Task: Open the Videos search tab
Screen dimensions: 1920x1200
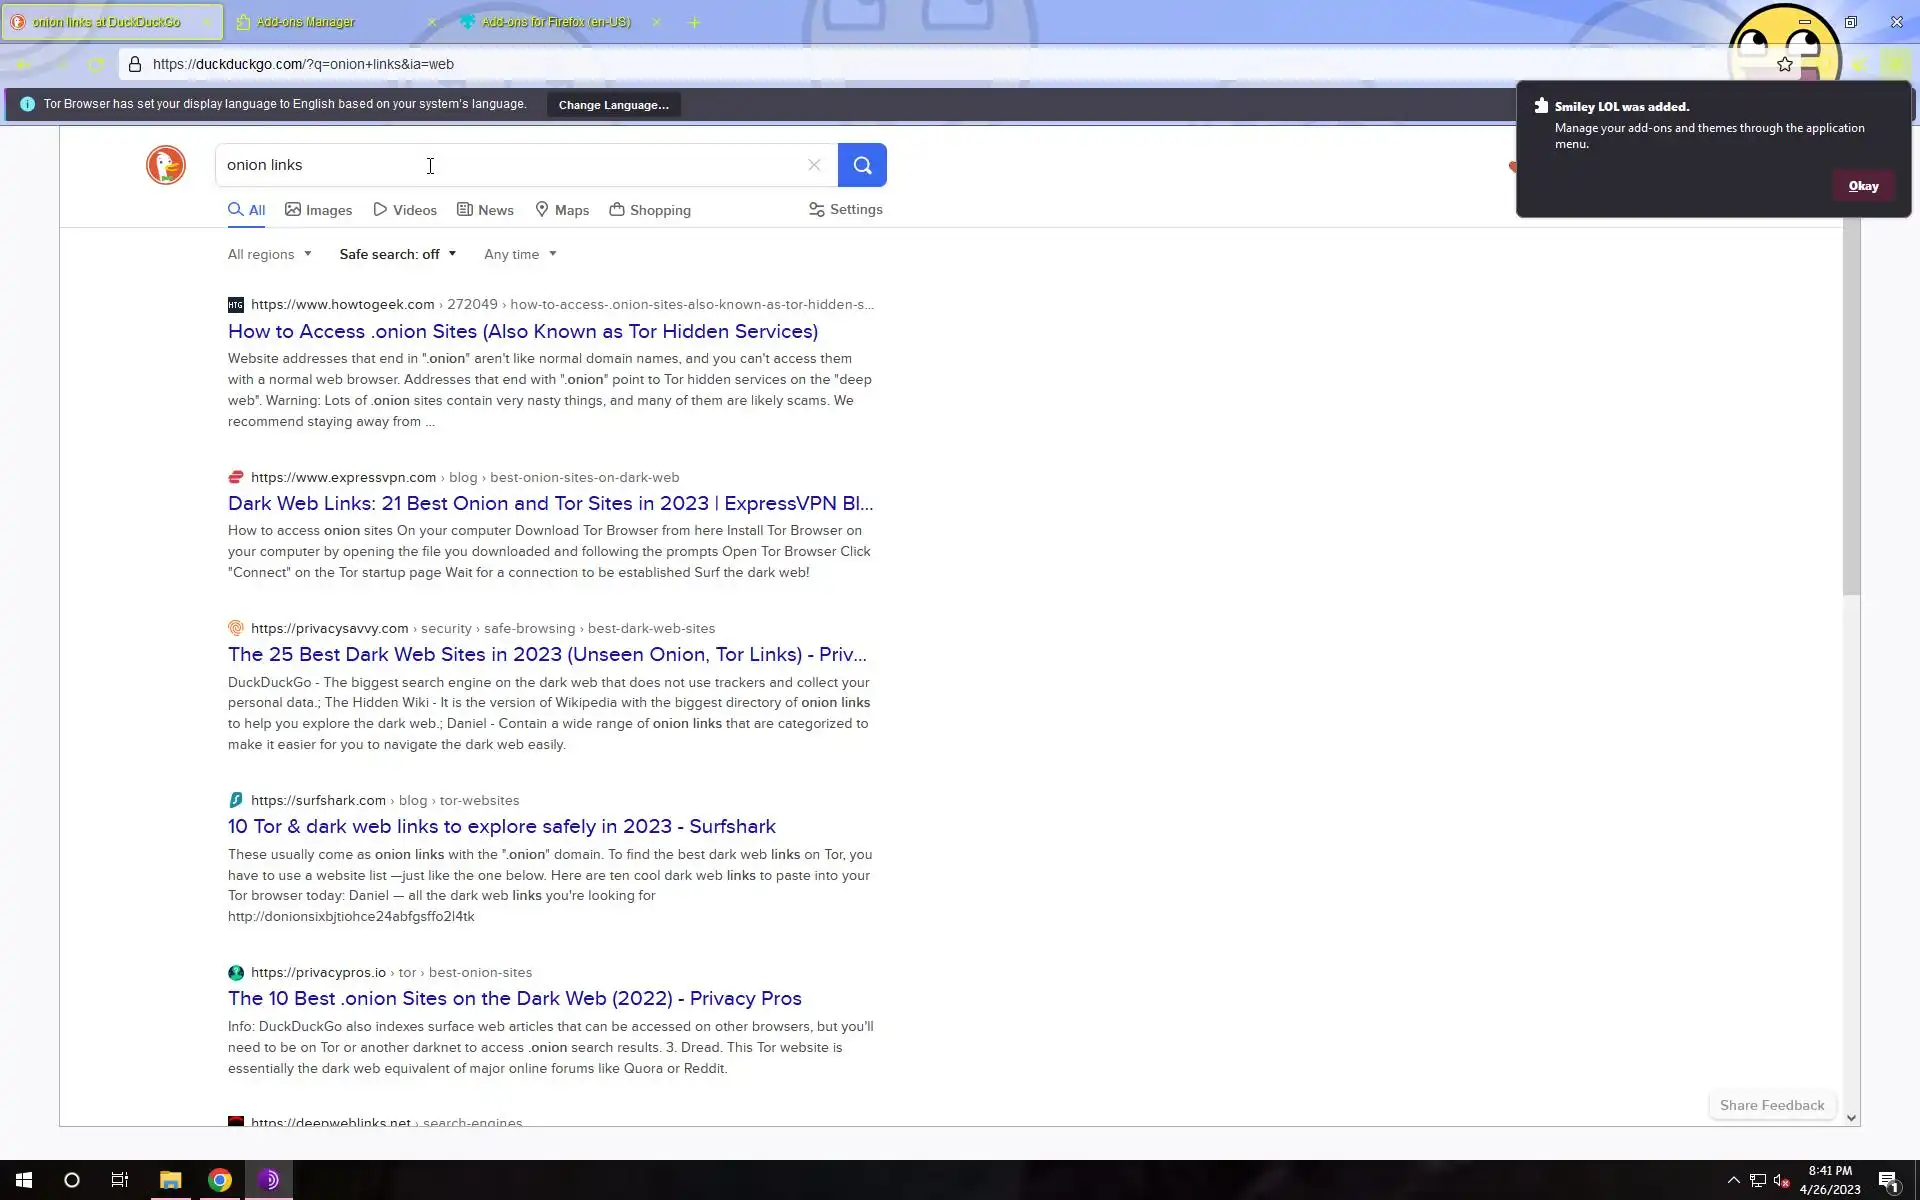Action: click(x=405, y=210)
